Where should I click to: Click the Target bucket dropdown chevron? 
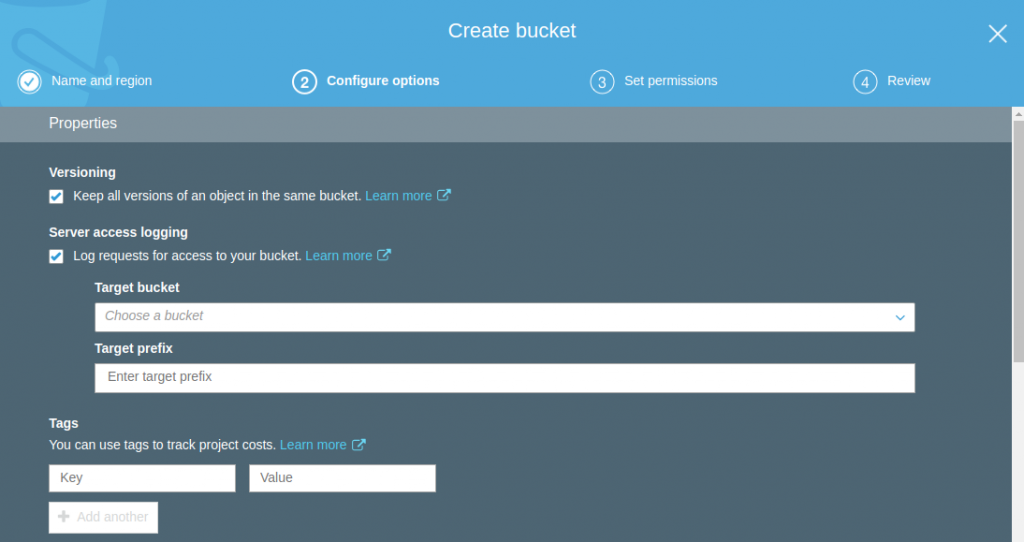(x=900, y=317)
